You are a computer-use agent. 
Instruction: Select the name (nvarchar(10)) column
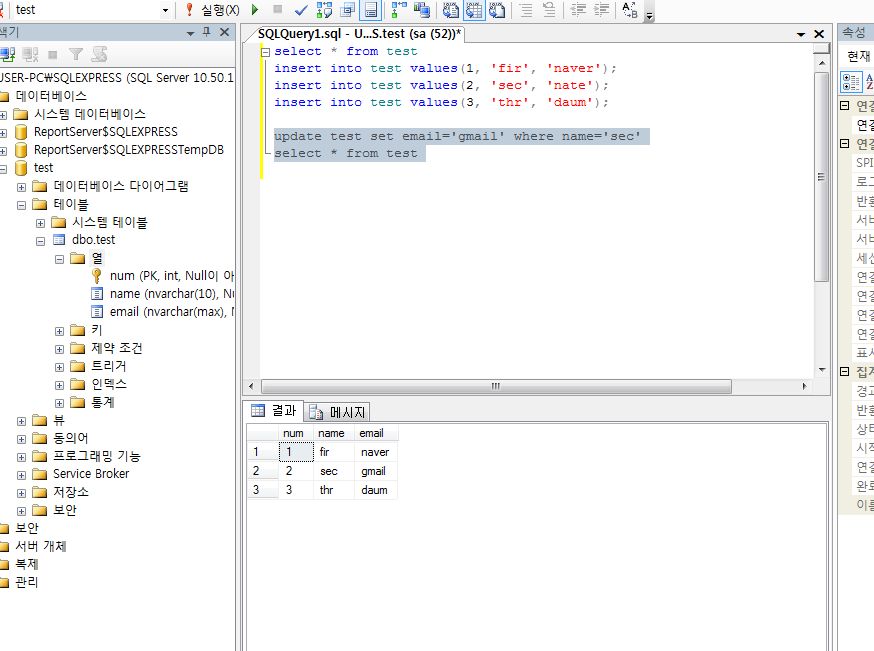click(172, 294)
